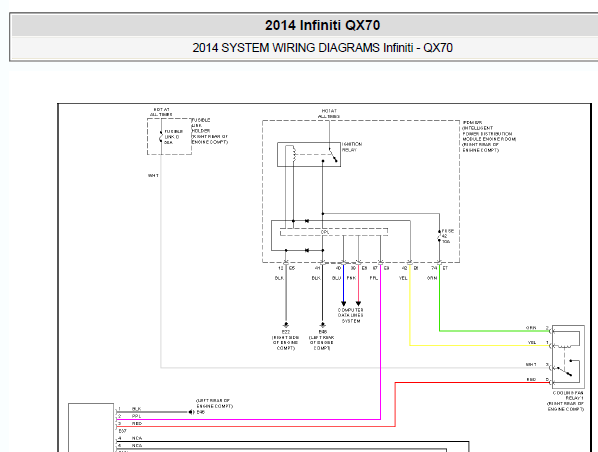Image resolution: width=598 pixels, height=452 pixels.
Task: Click the 'HOT AT ALL TIMES' label above IPDM
Action: 329,113
